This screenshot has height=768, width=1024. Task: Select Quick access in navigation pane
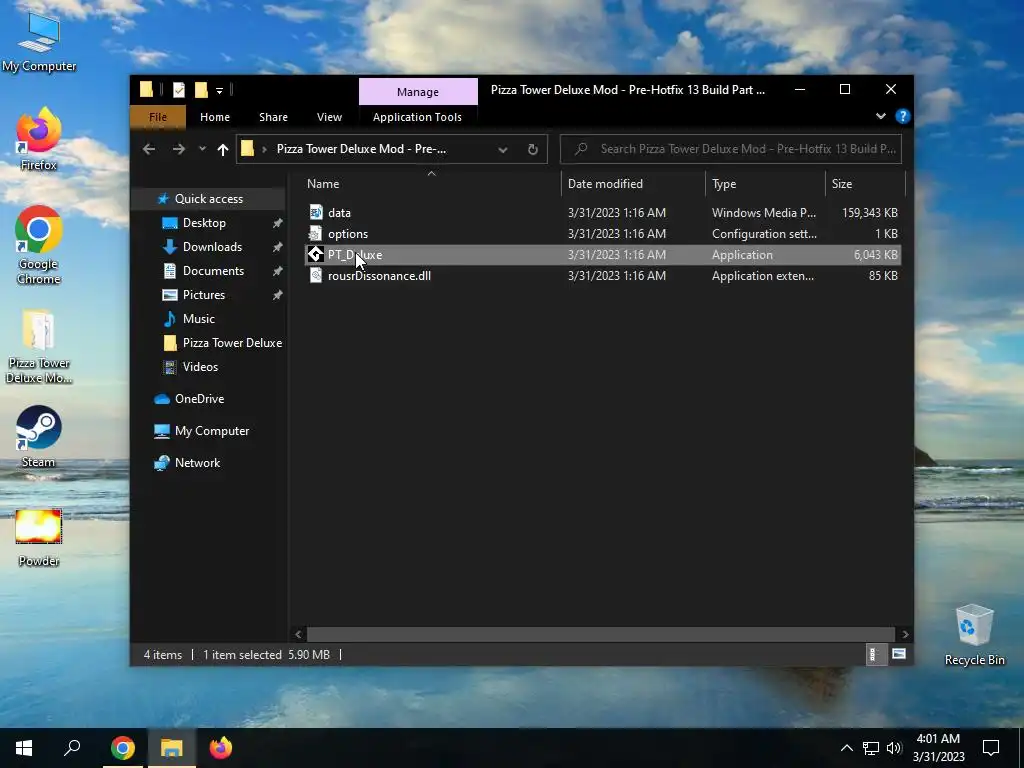coord(208,199)
